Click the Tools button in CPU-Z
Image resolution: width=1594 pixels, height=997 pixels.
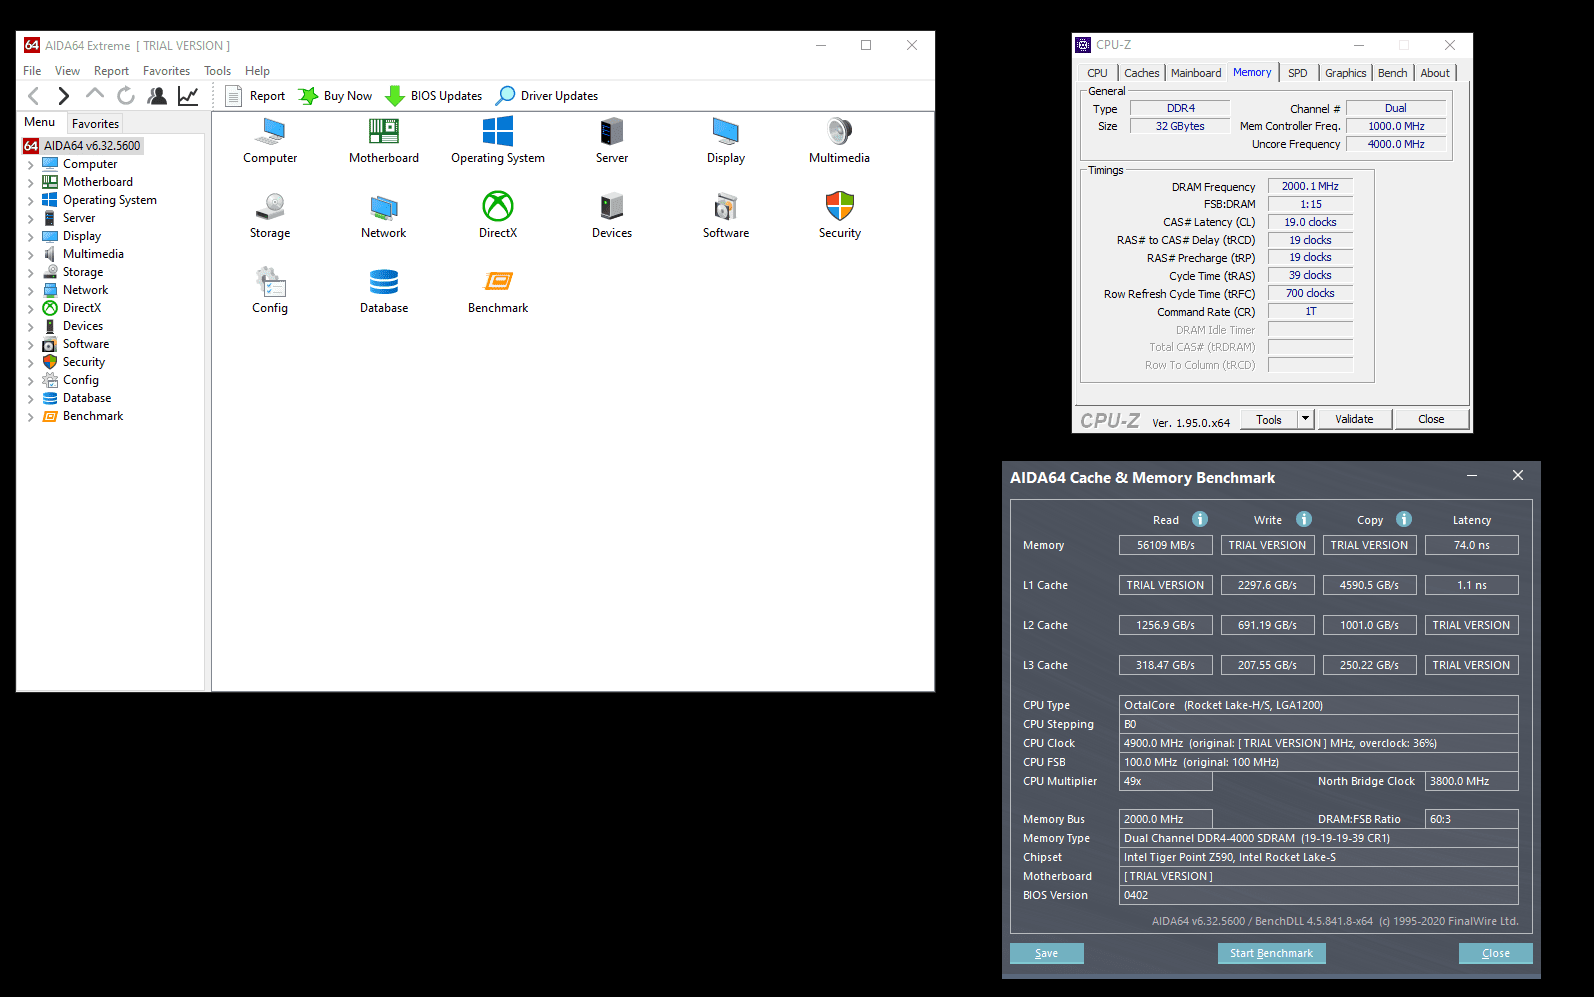point(1269,419)
